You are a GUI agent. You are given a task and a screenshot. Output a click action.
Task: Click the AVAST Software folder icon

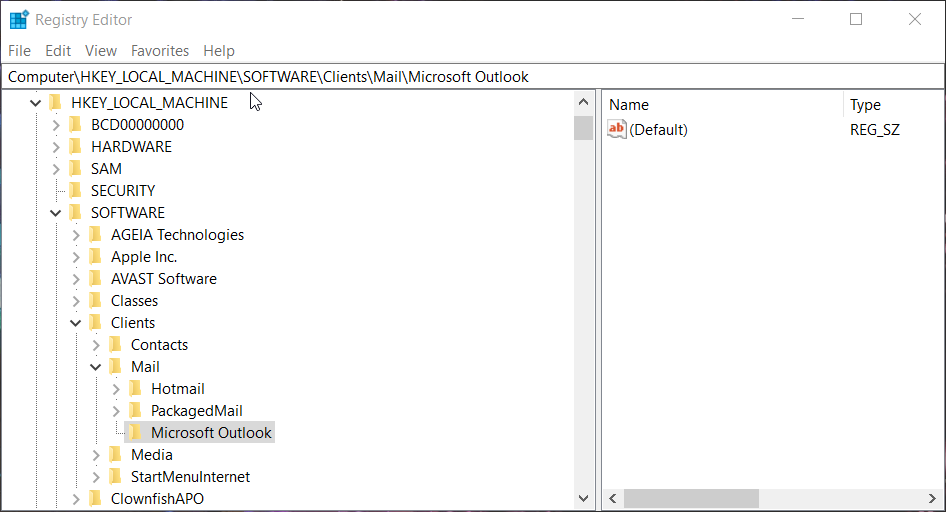[96, 278]
